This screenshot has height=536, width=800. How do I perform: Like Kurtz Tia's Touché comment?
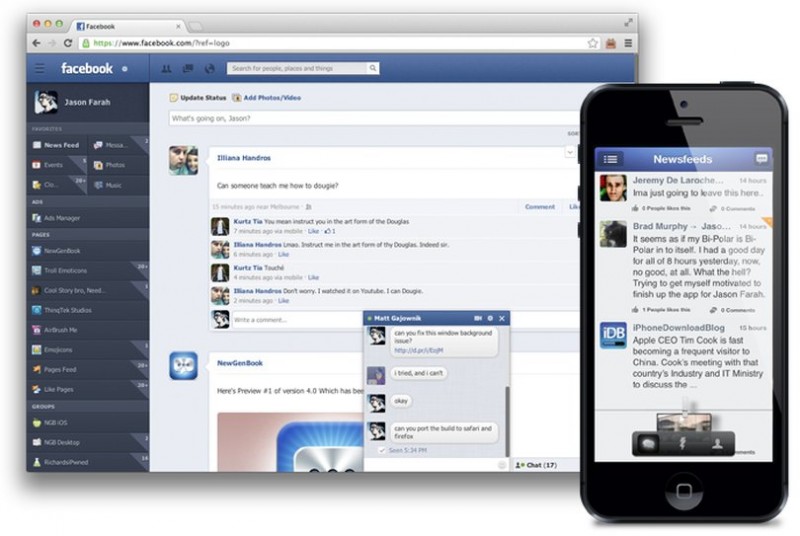coord(313,278)
